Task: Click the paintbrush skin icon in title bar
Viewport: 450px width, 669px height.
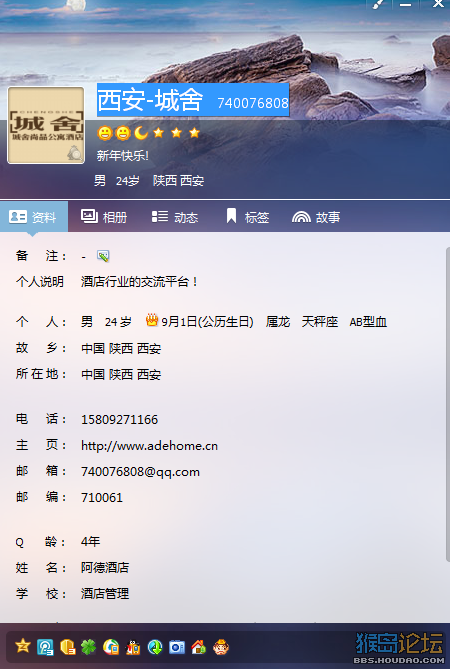Action: [378, 4]
